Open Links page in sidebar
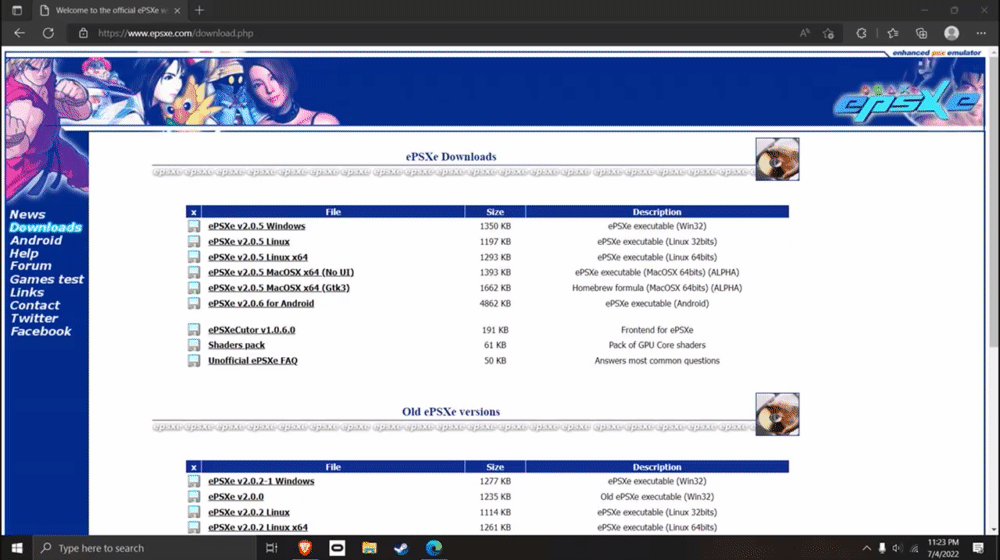The image size is (1000, 560). coord(27,292)
